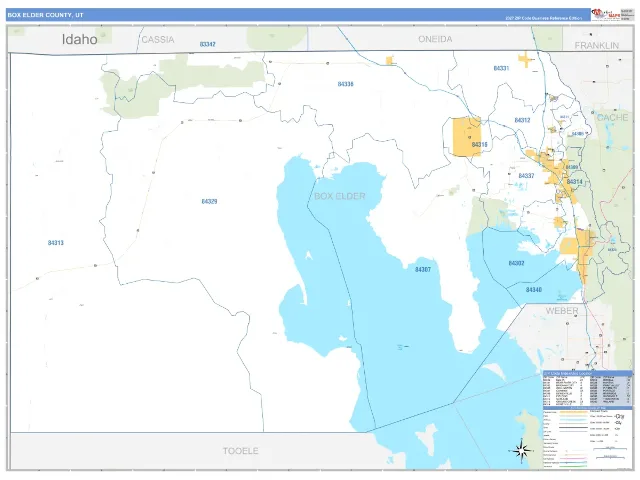Select the "TOOELE" county label

coord(240,451)
